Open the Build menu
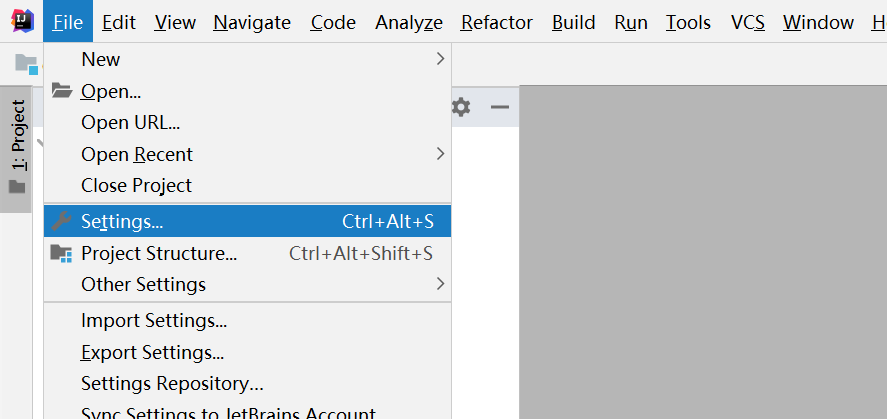The image size is (887, 419). tap(574, 22)
